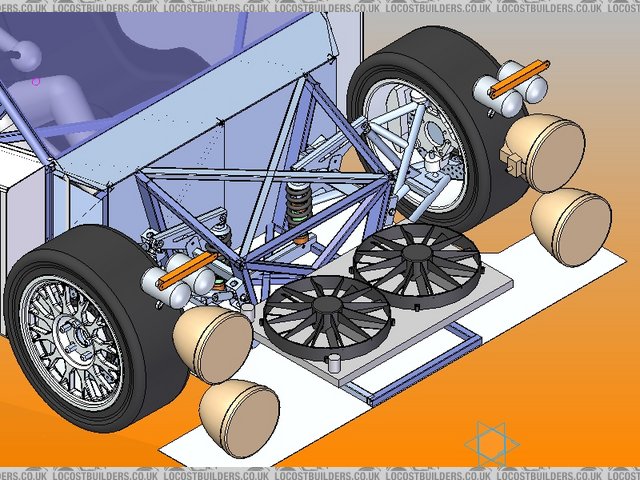Screen dimensions: 640x480
Task: Select the gear lever knob
Action: click(27, 54)
